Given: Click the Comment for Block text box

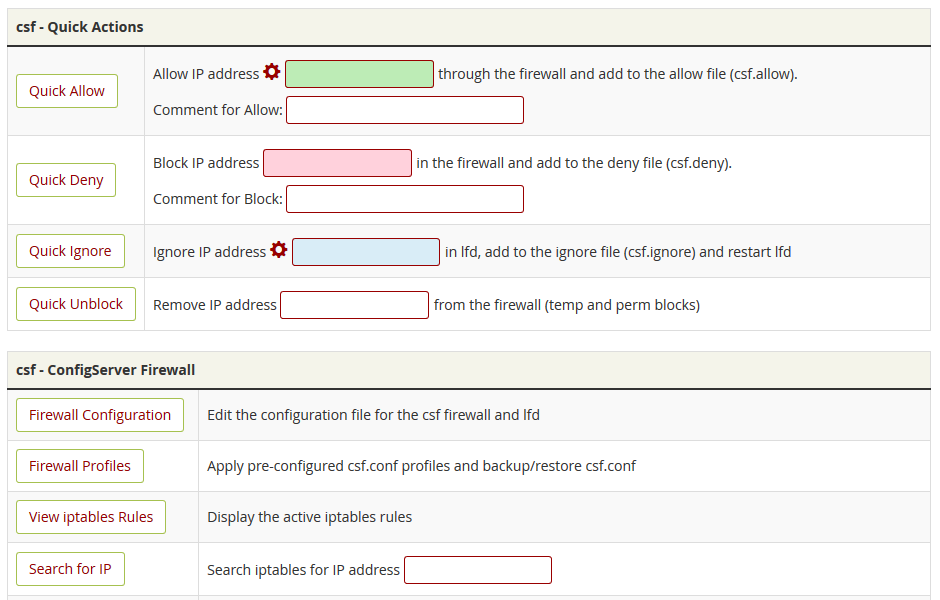Looking at the screenshot, I should click(x=404, y=198).
